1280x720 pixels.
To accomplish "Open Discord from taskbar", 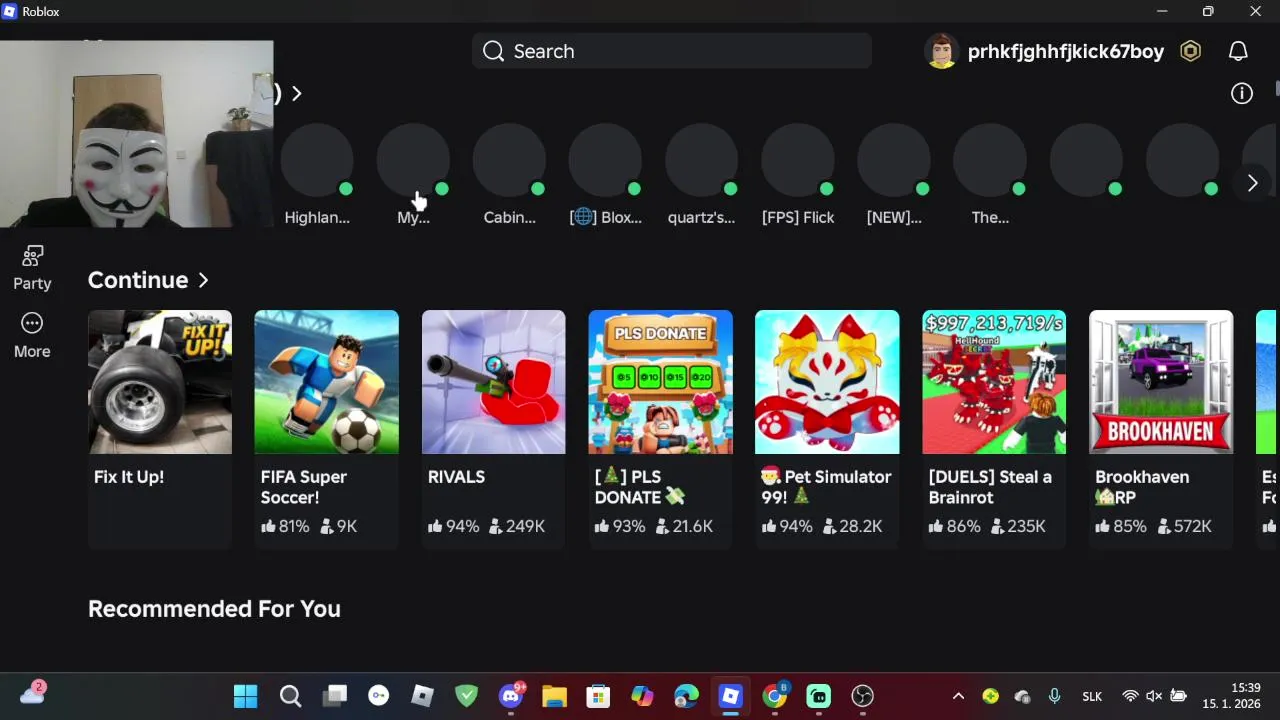I will tap(511, 696).
